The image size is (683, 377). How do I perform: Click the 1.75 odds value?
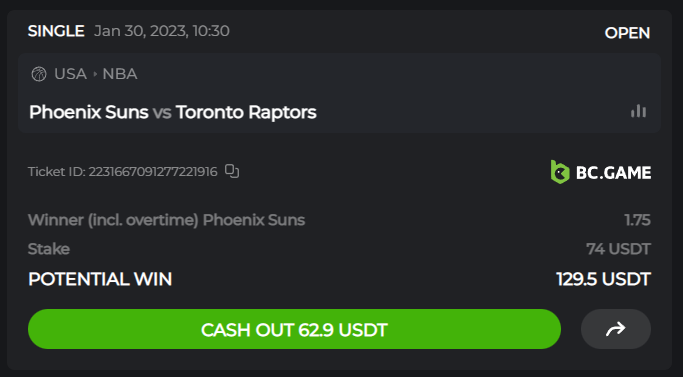coord(637,220)
